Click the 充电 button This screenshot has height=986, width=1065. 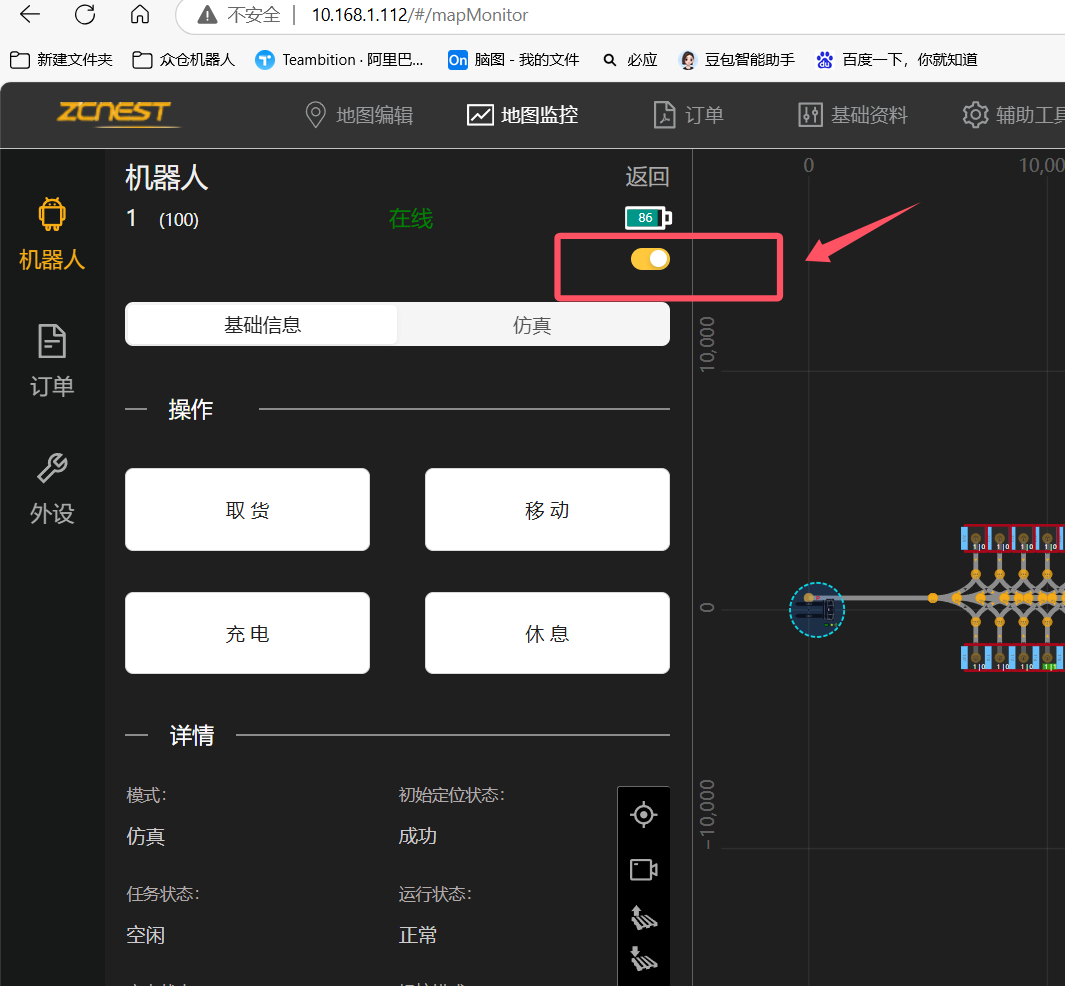[247, 633]
